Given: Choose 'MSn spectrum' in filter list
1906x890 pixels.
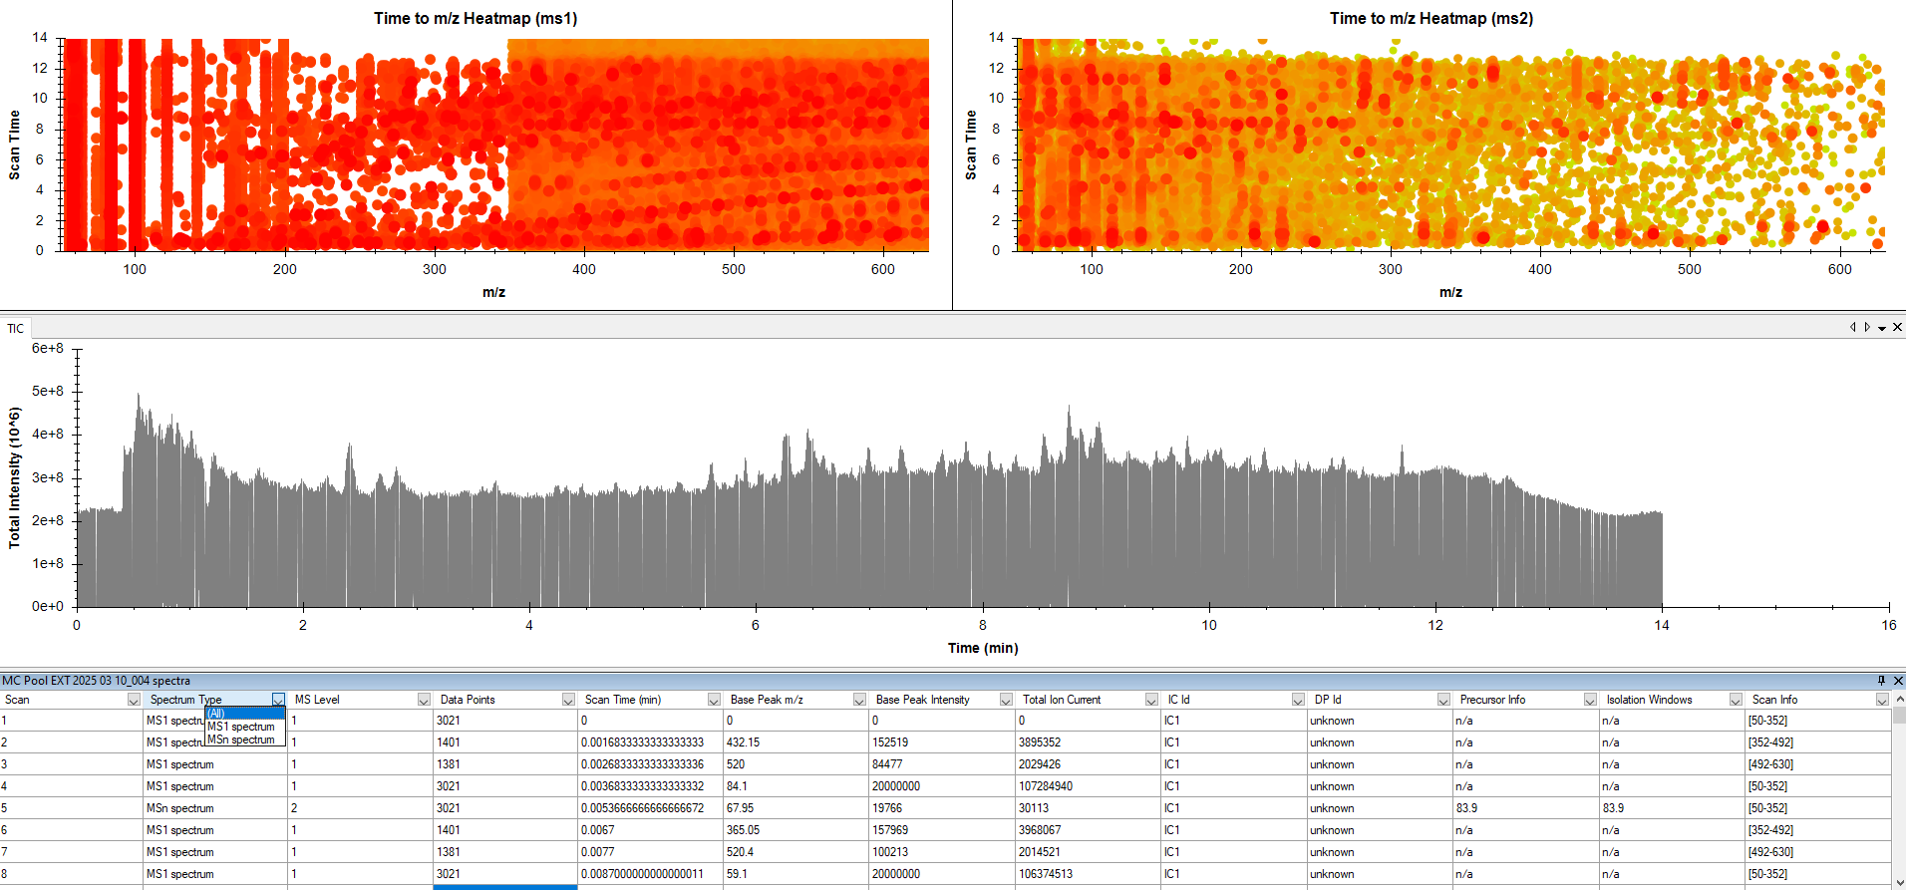Looking at the screenshot, I should pyautogui.click(x=241, y=740).
